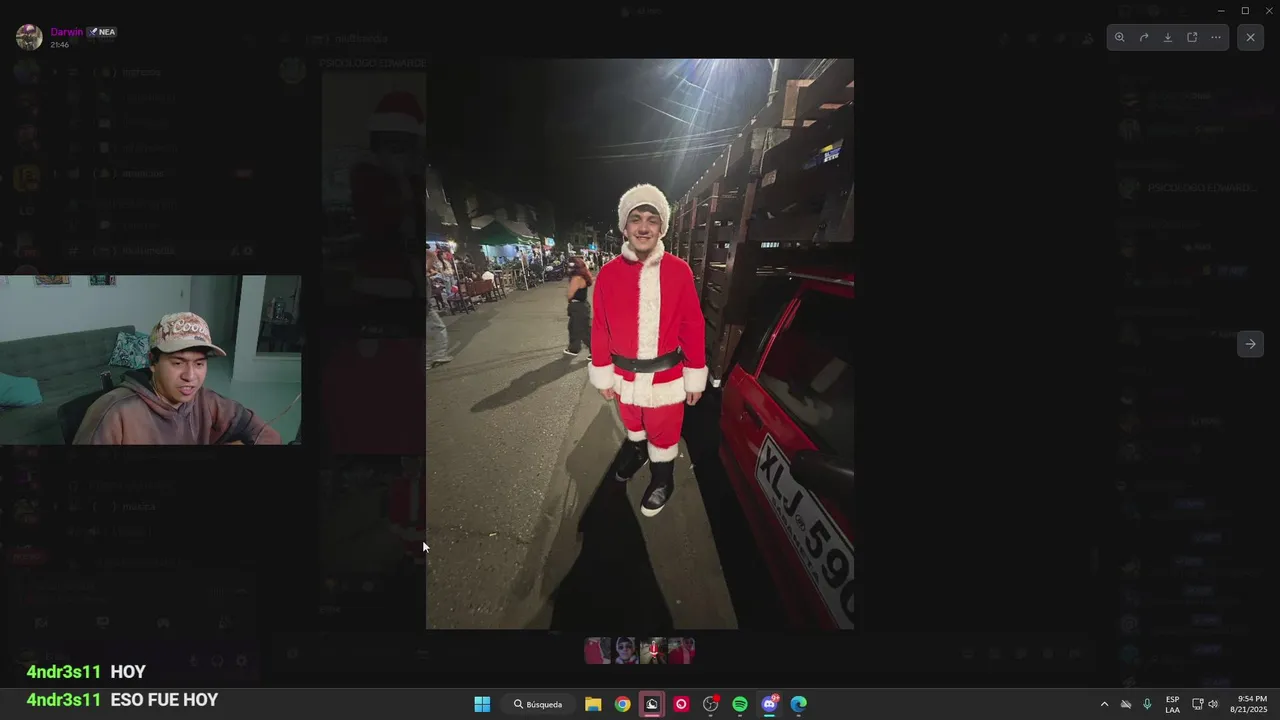
Task: Open Spotify from taskbar
Action: [740, 704]
